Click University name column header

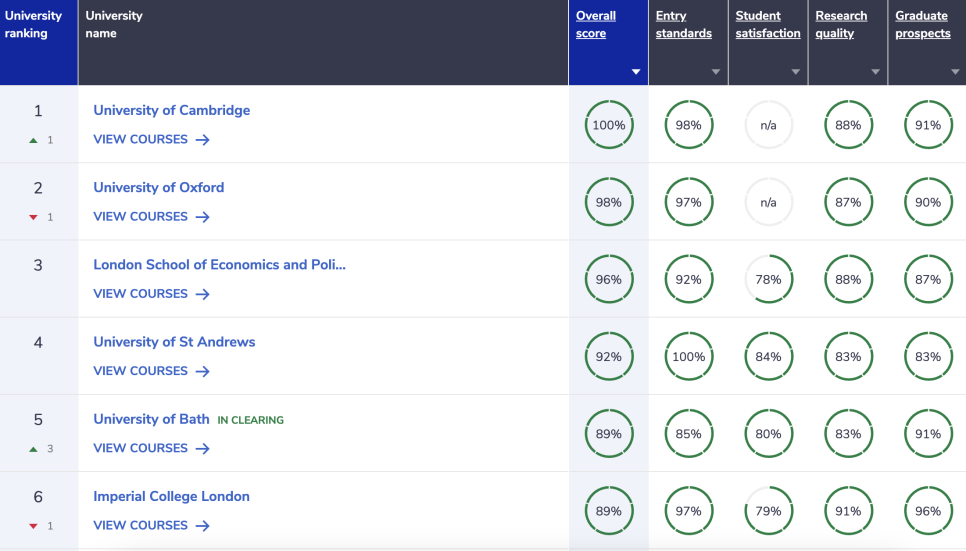tap(323, 43)
